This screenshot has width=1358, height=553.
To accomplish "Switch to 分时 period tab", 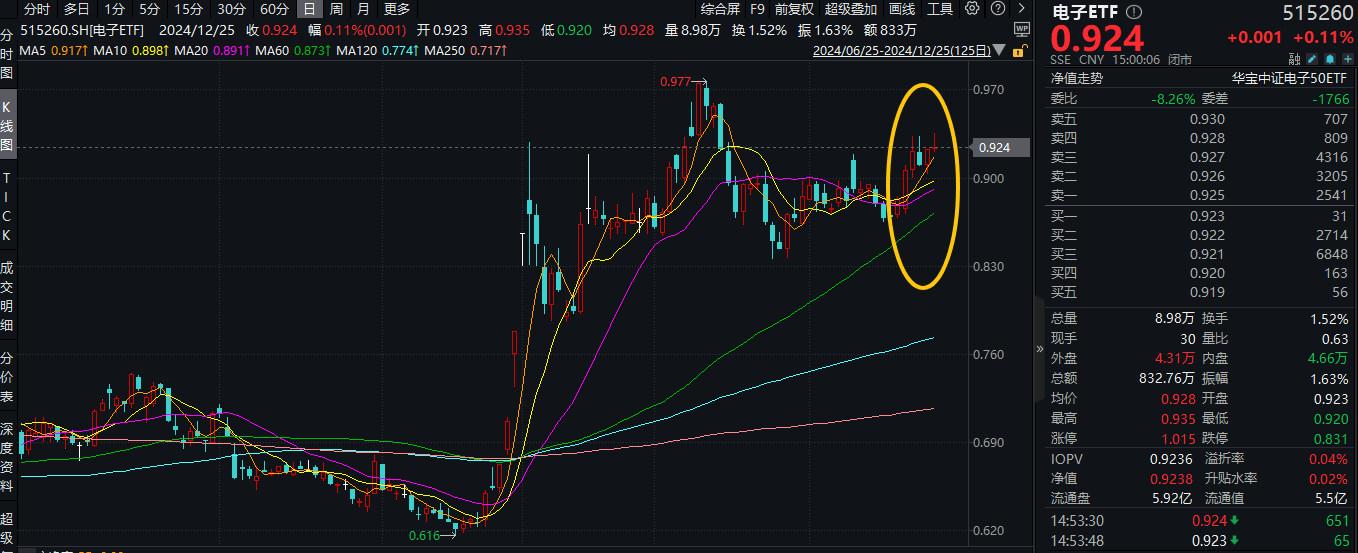I will (36, 9).
